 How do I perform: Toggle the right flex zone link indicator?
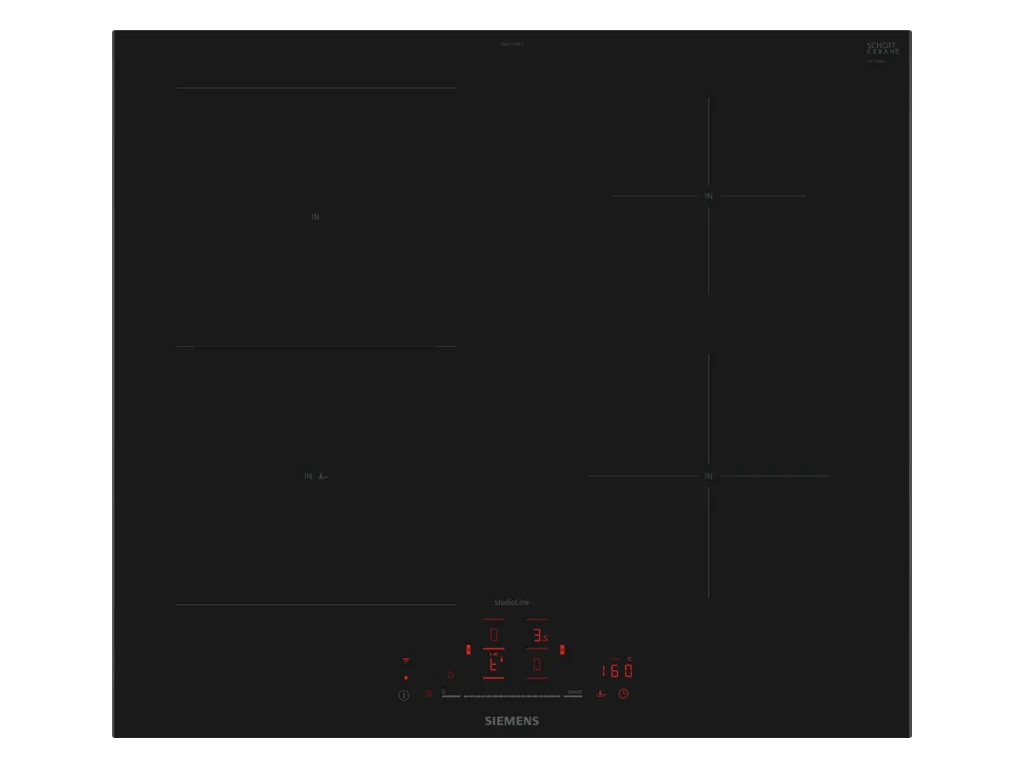click(562, 650)
